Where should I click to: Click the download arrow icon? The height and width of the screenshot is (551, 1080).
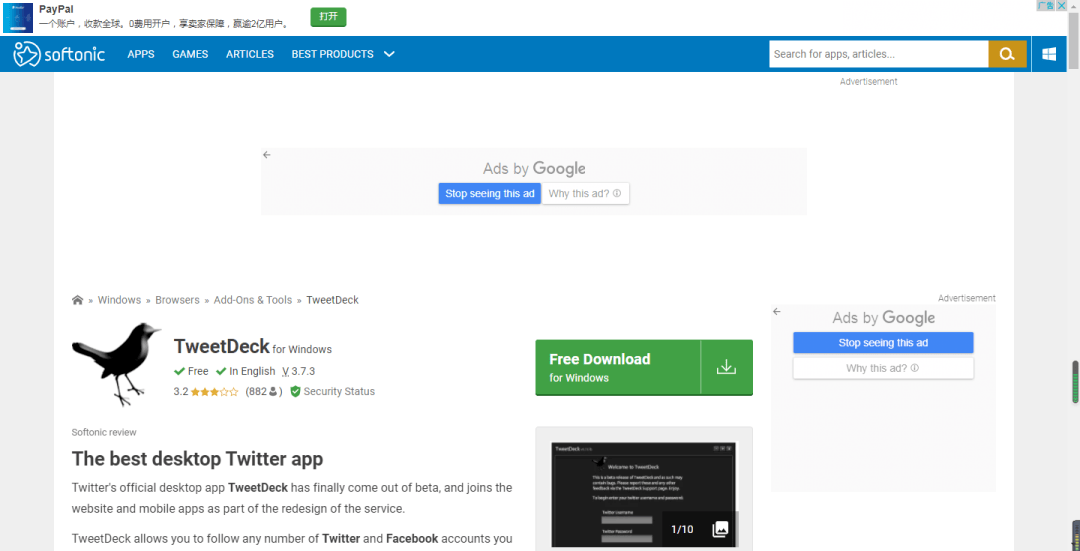pyautogui.click(x=726, y=367)
